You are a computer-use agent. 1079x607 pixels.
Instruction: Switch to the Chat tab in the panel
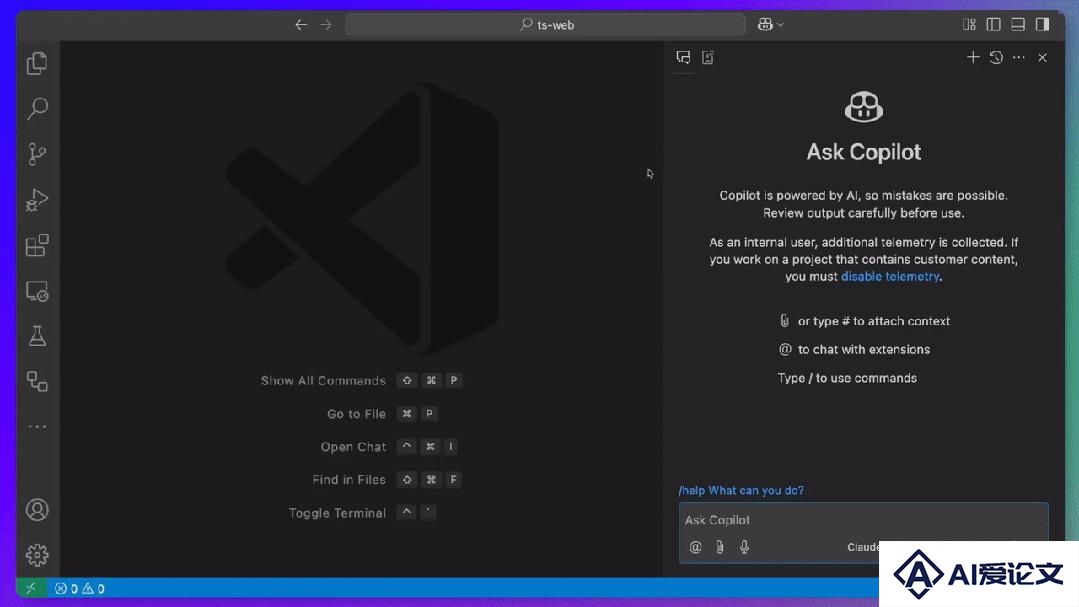[x=683, y=57]
